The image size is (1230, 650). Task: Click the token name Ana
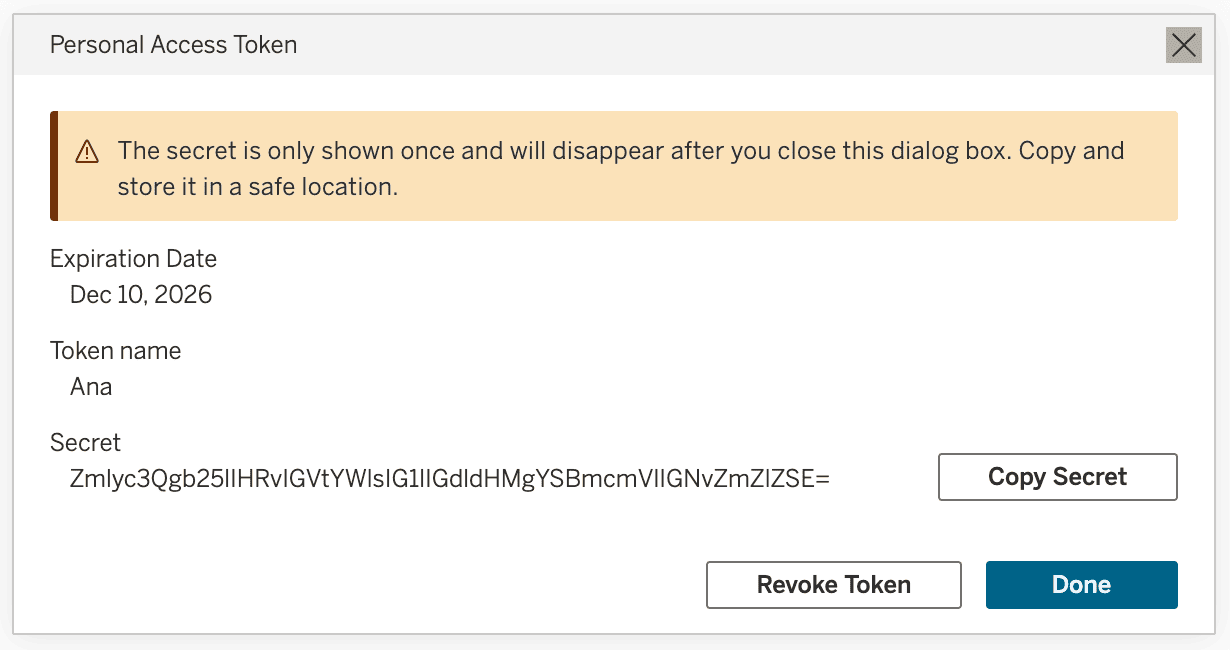(90, 386)
